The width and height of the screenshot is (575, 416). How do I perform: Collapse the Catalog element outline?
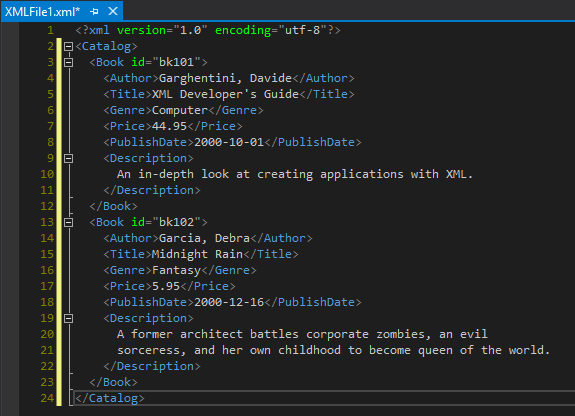[x=68, y=46]
